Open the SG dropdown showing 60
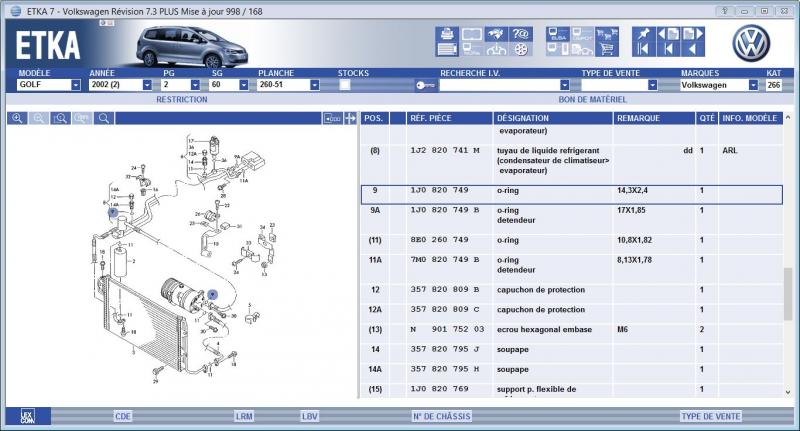800x431 pixels. (x=244, y=85)
